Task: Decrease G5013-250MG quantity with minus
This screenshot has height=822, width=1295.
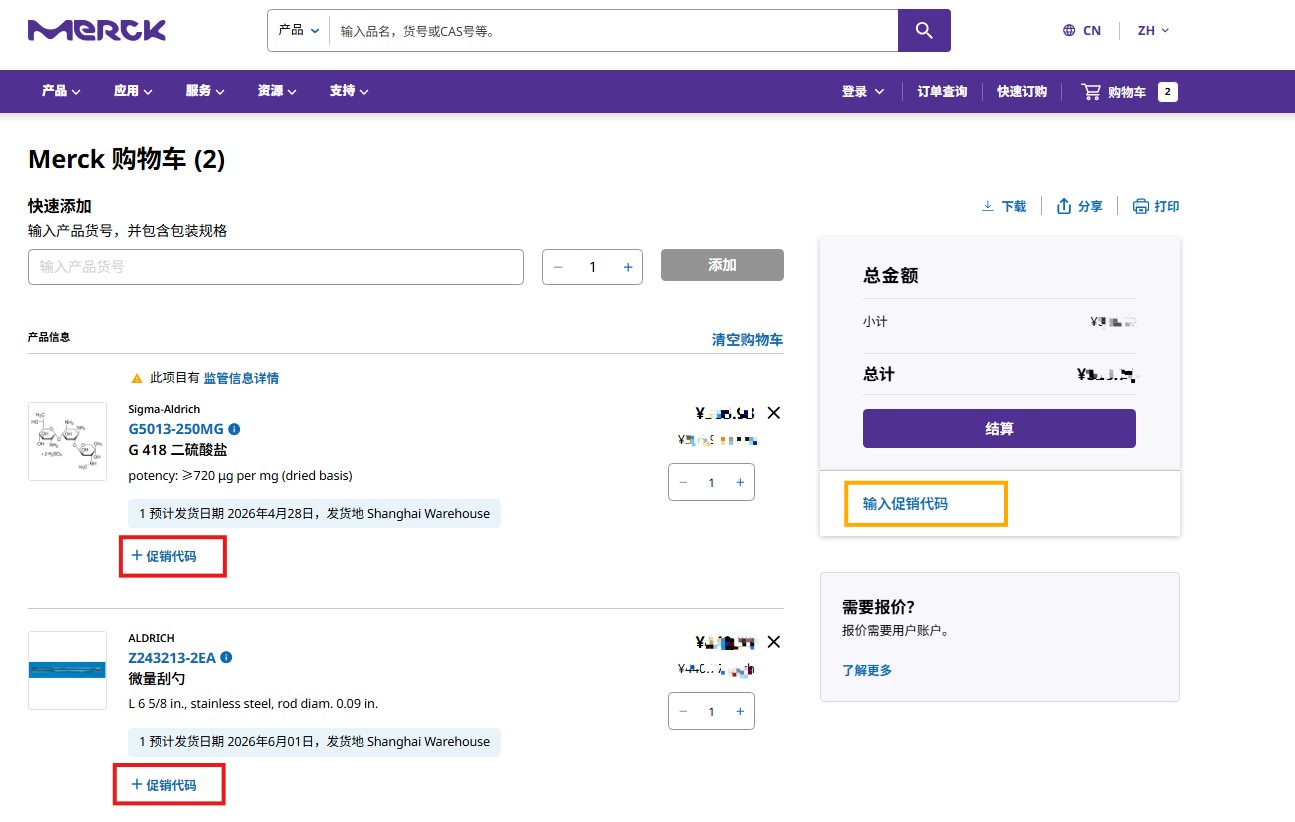Action: (684, 482)
